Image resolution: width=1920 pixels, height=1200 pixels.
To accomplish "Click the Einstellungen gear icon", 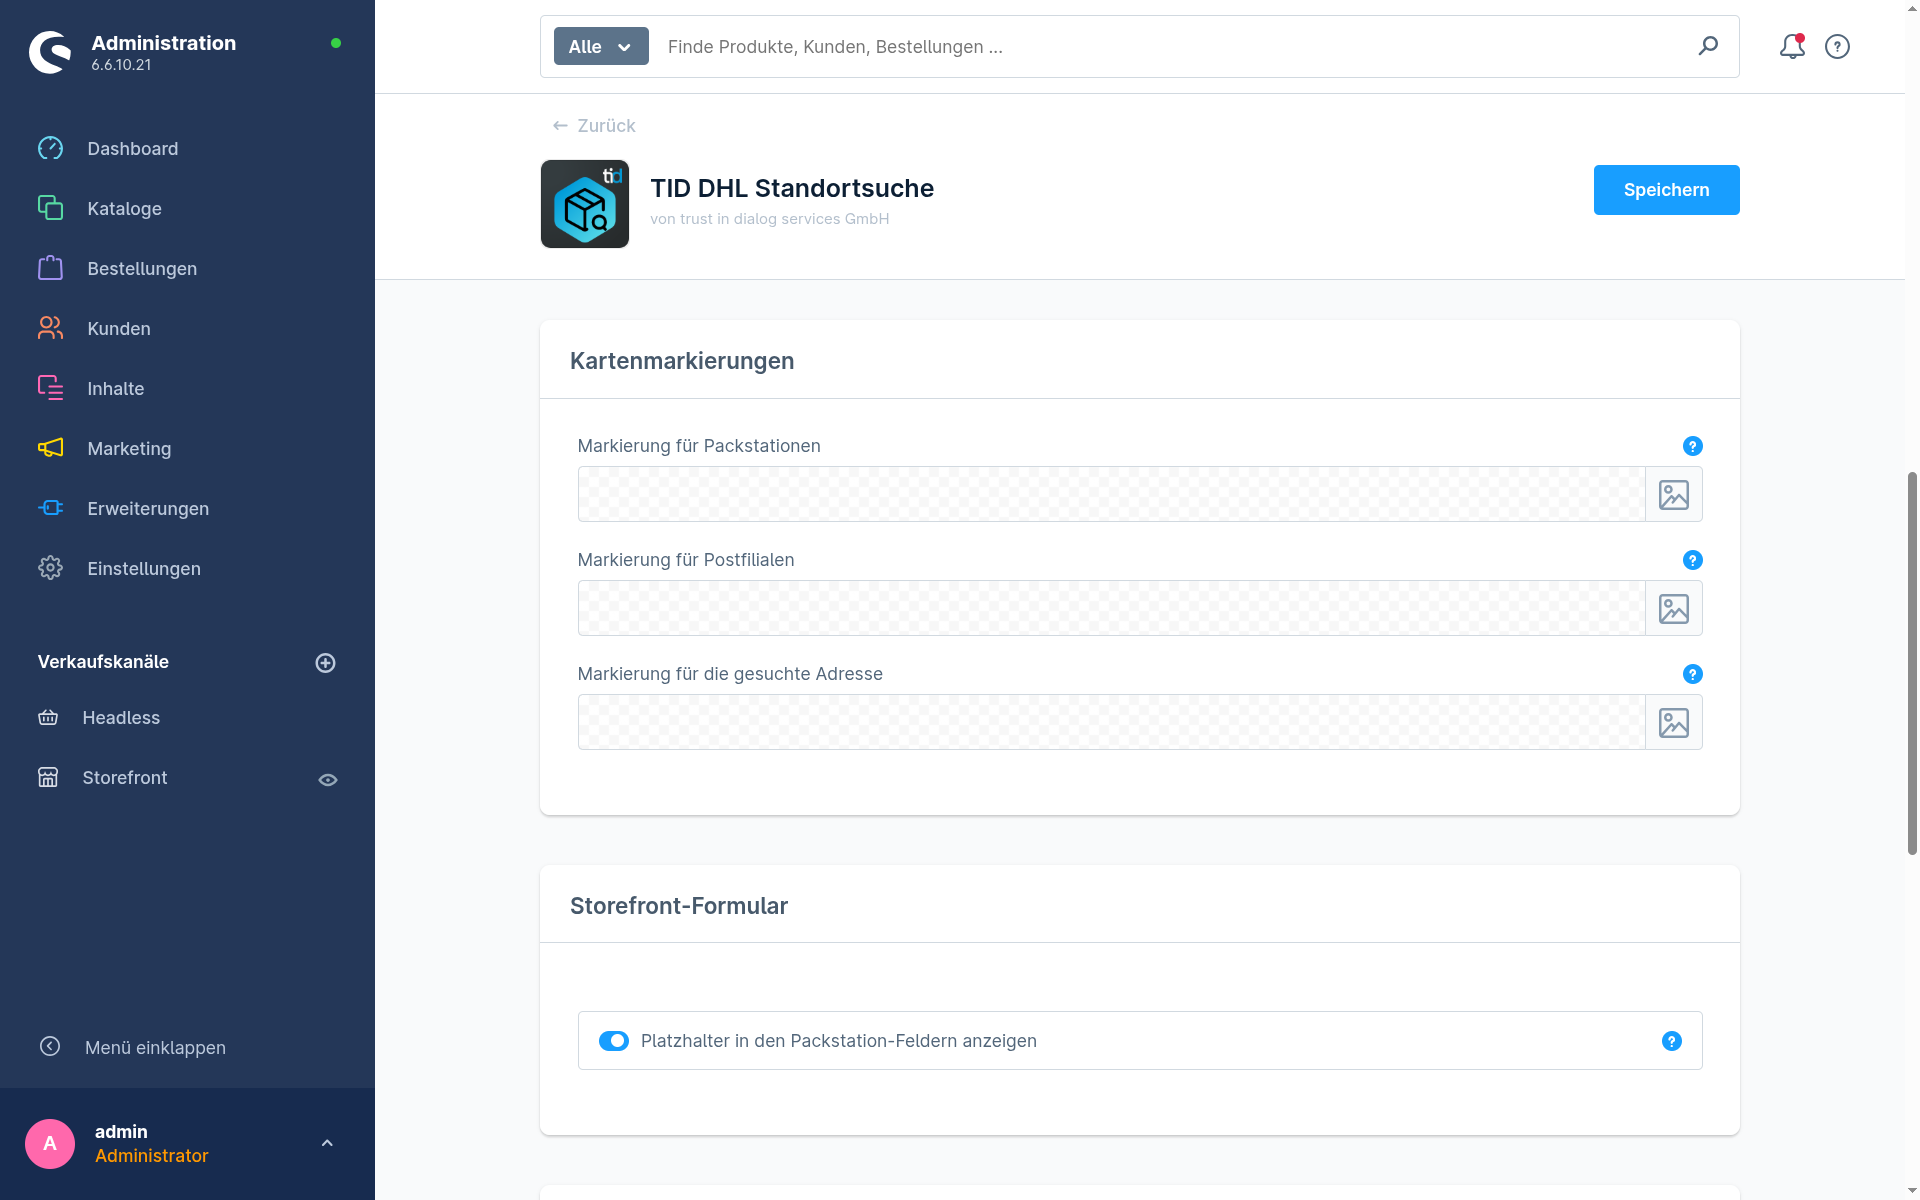I will pos(50,568).
